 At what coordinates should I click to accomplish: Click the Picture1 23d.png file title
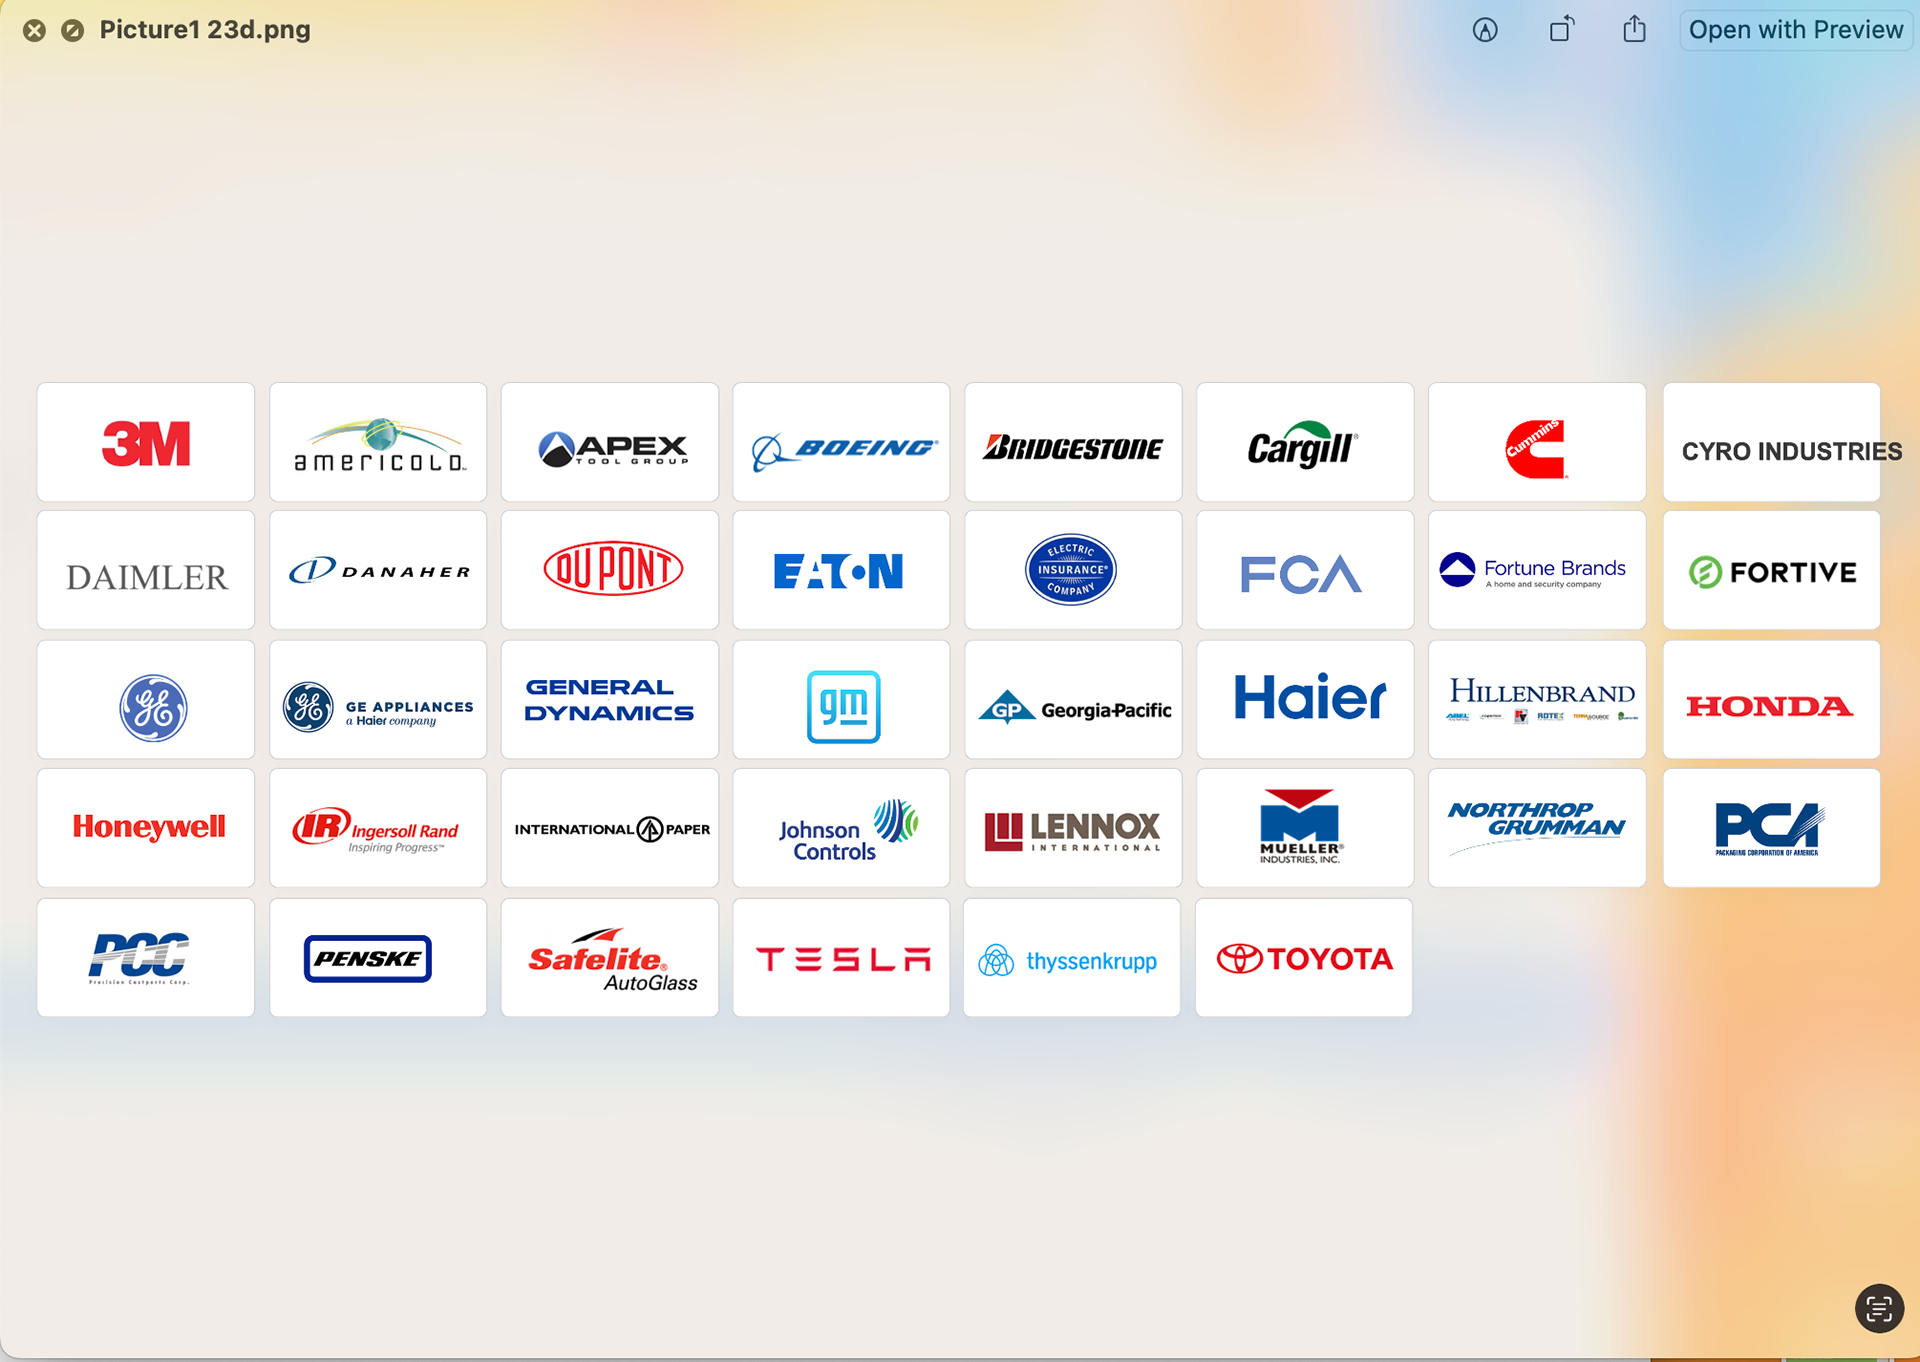pyautogui.click(x=205, y=30)
